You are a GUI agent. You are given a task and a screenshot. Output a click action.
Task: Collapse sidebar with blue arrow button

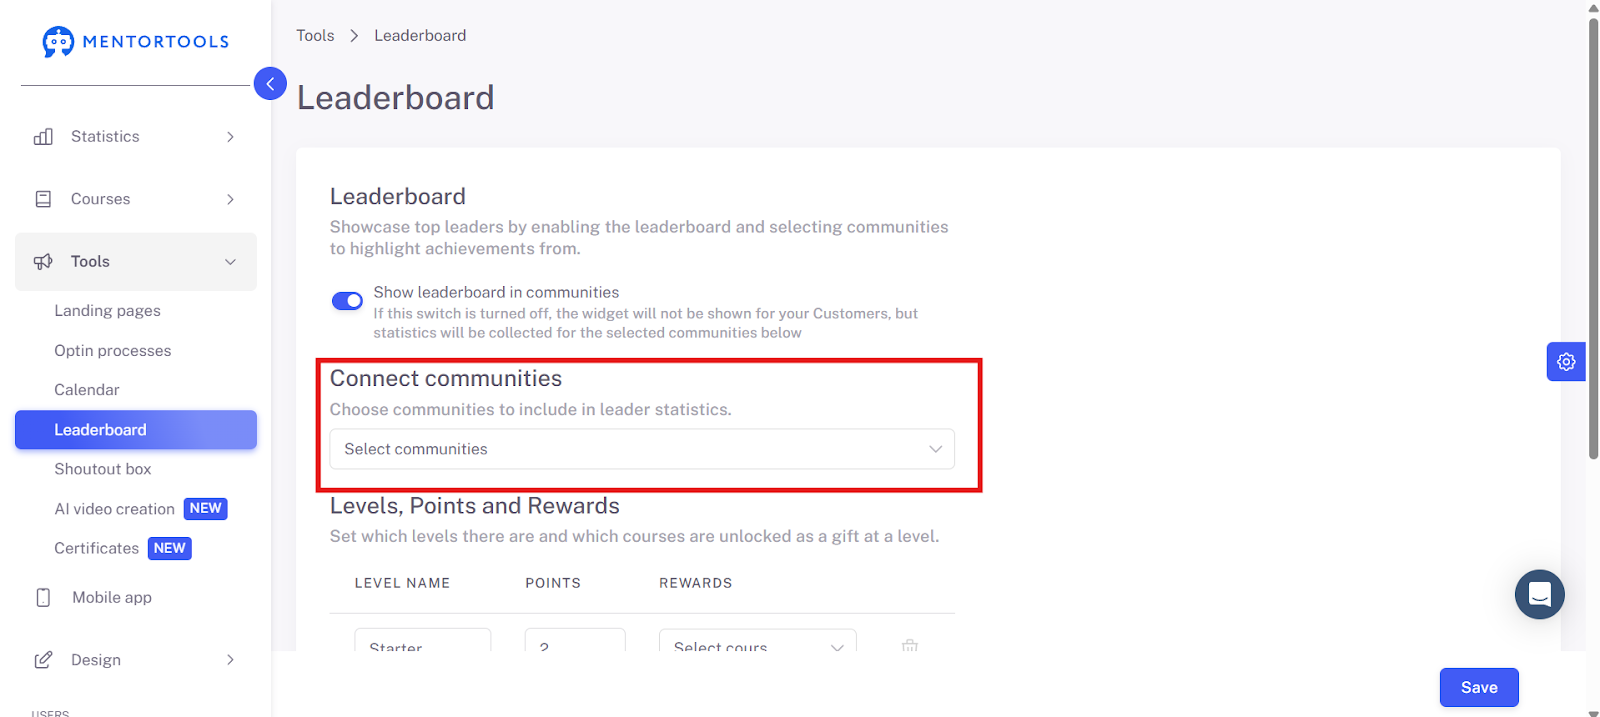pos(270,84)
